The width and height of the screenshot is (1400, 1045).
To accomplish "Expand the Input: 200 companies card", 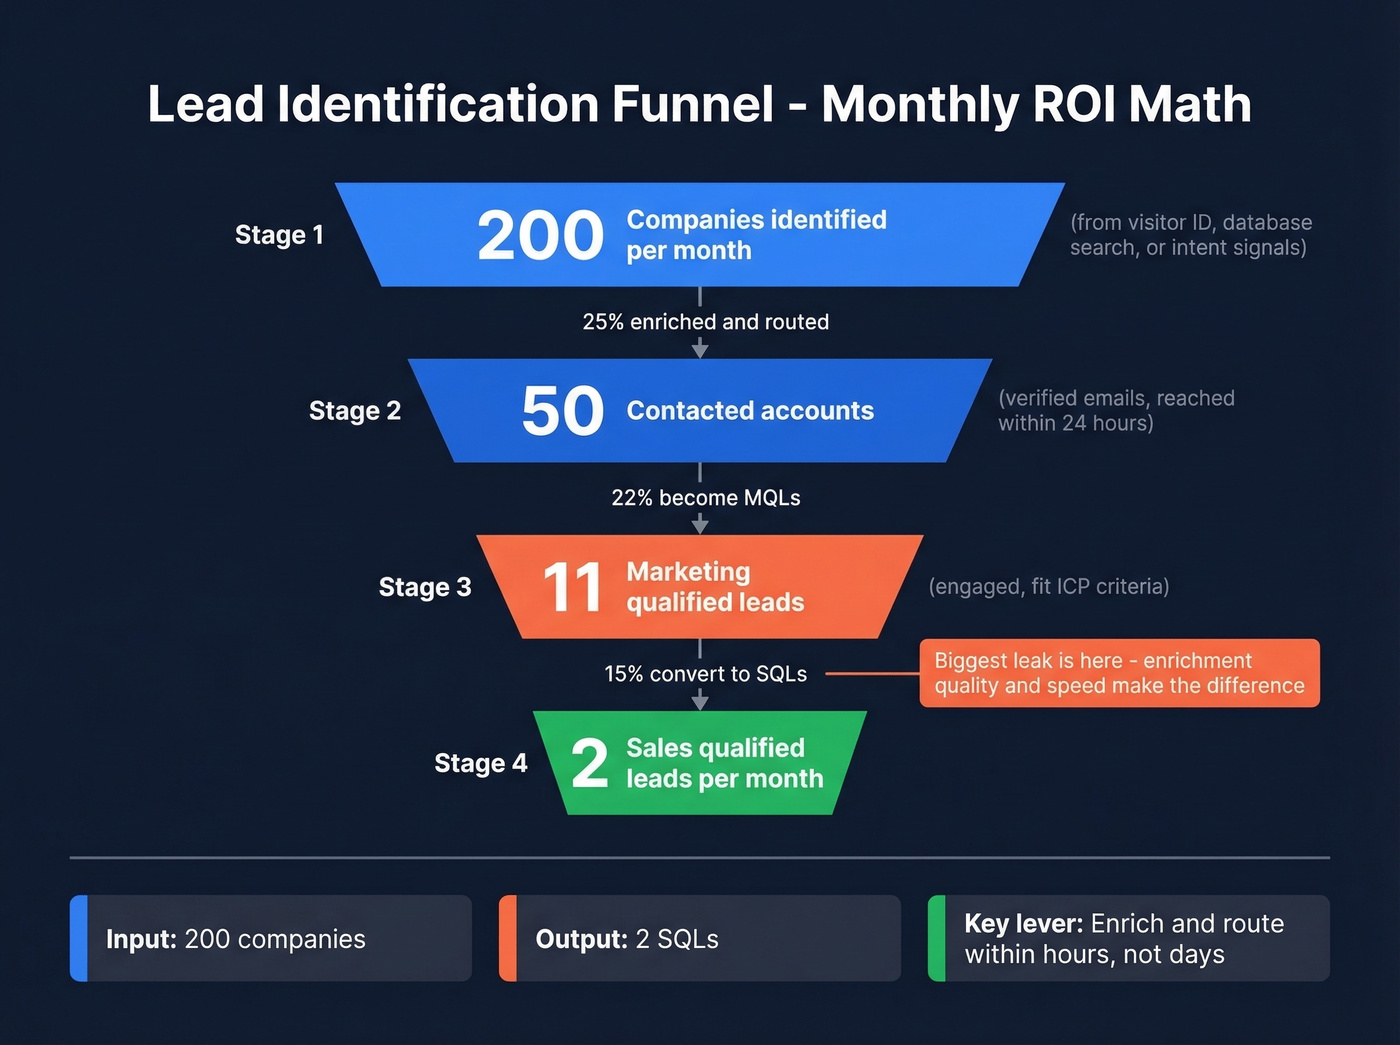I will click(270, 938).
